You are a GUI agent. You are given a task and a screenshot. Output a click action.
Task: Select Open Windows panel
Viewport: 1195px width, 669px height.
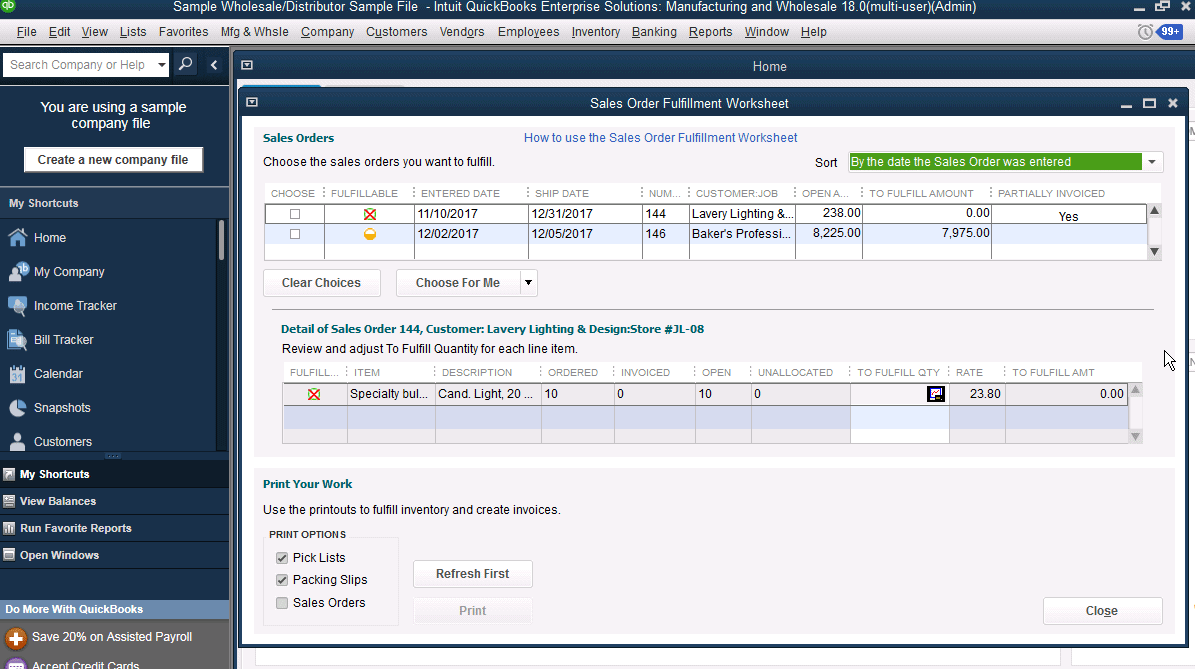pos(114,555)
